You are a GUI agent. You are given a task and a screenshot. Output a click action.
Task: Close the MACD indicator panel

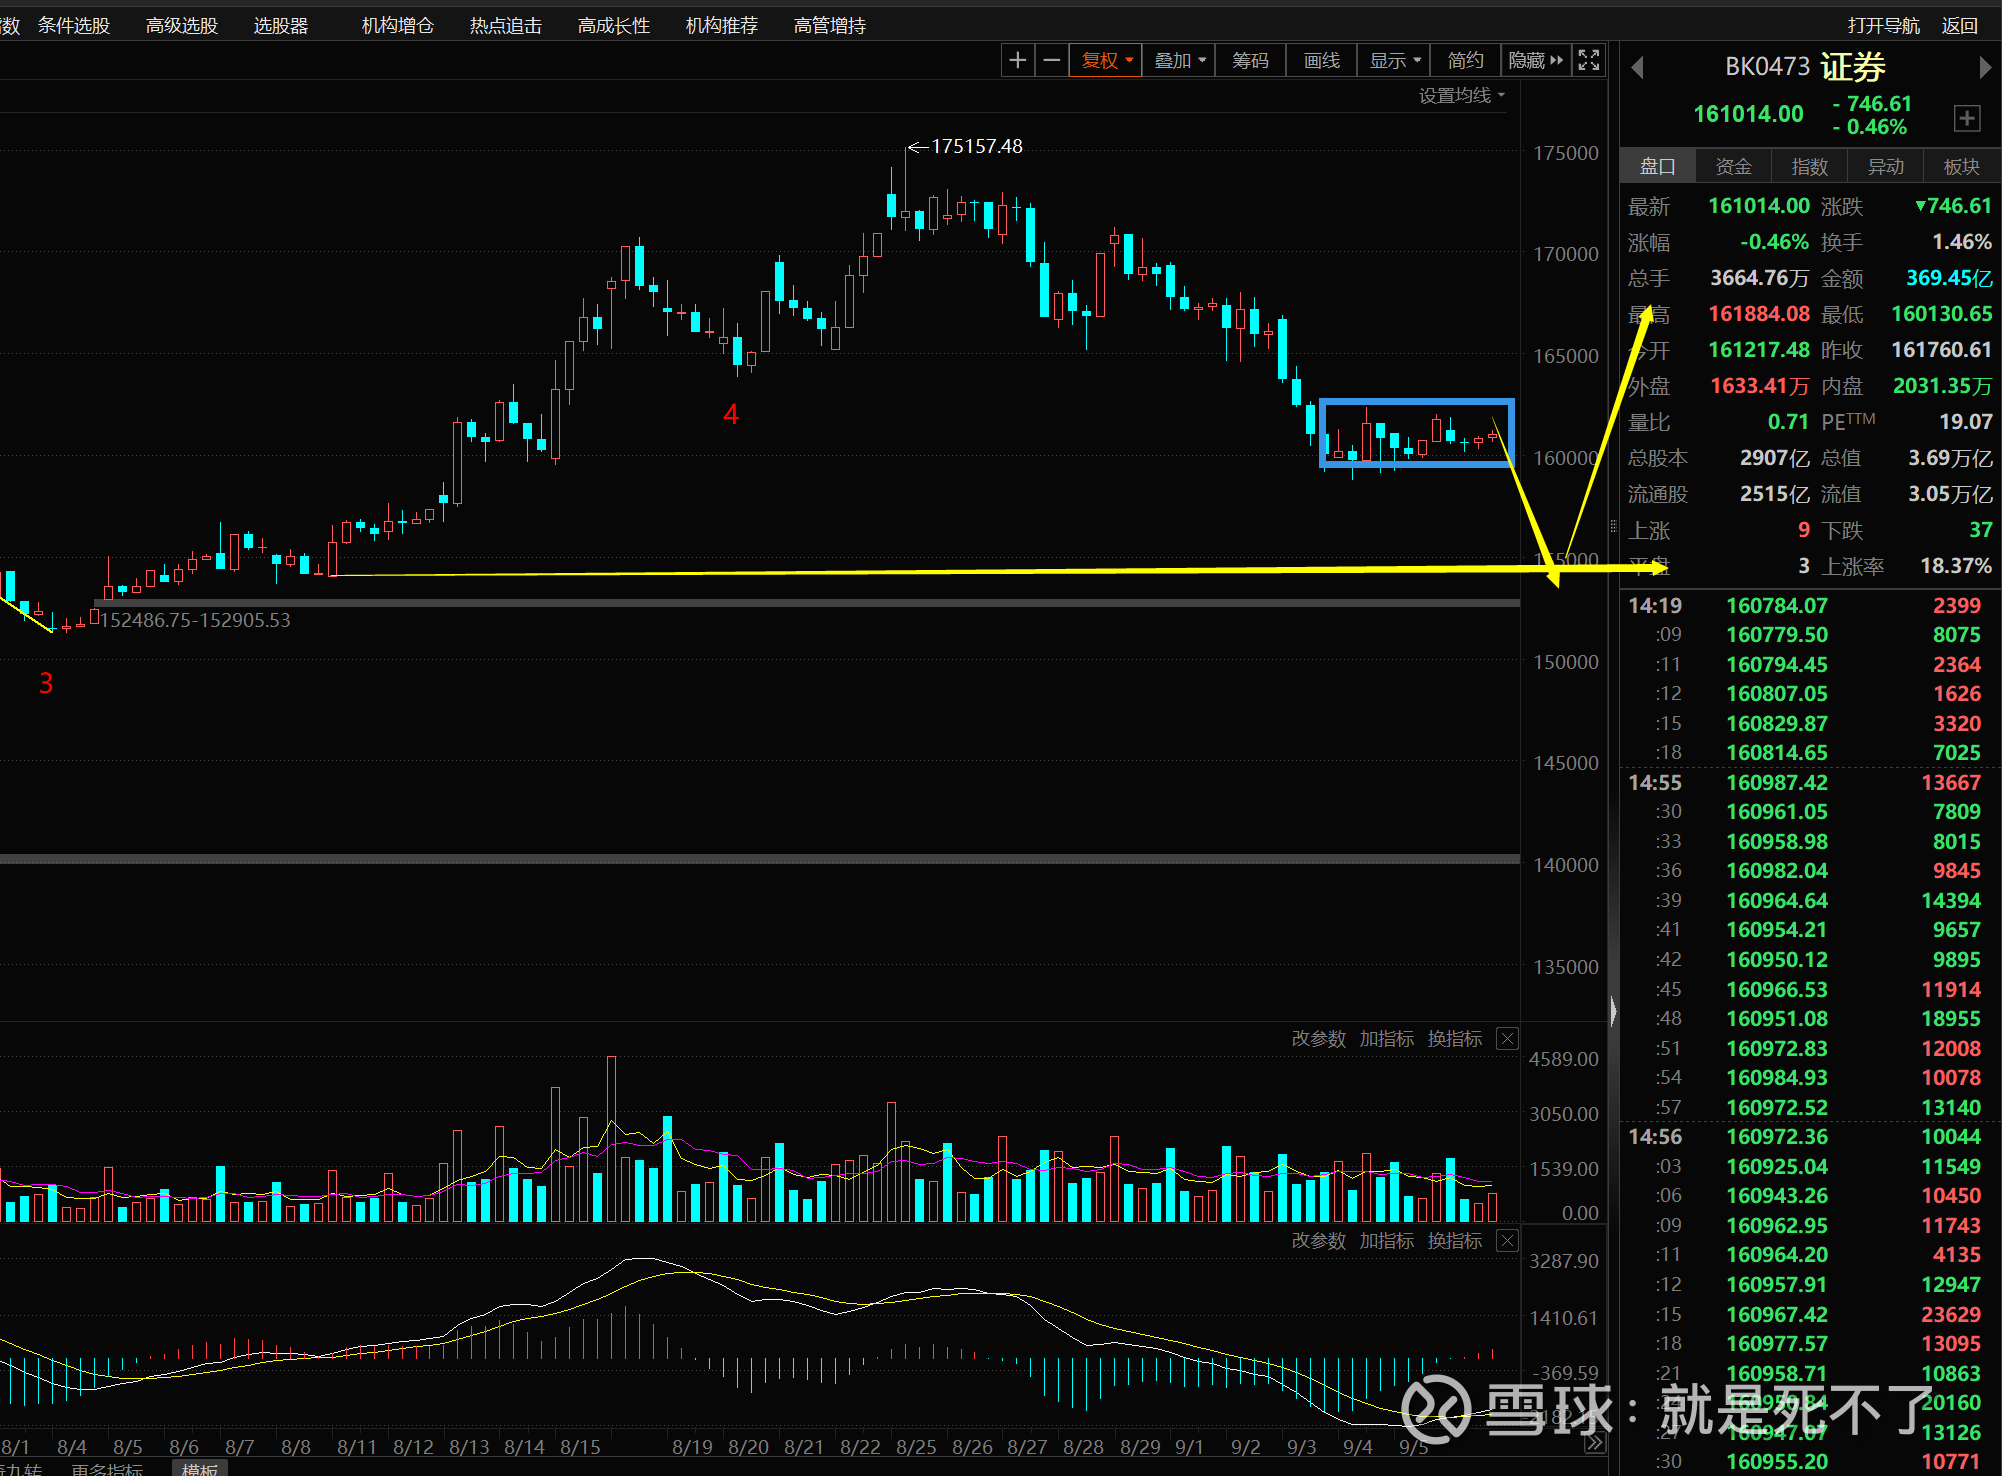point(1507,1241)
